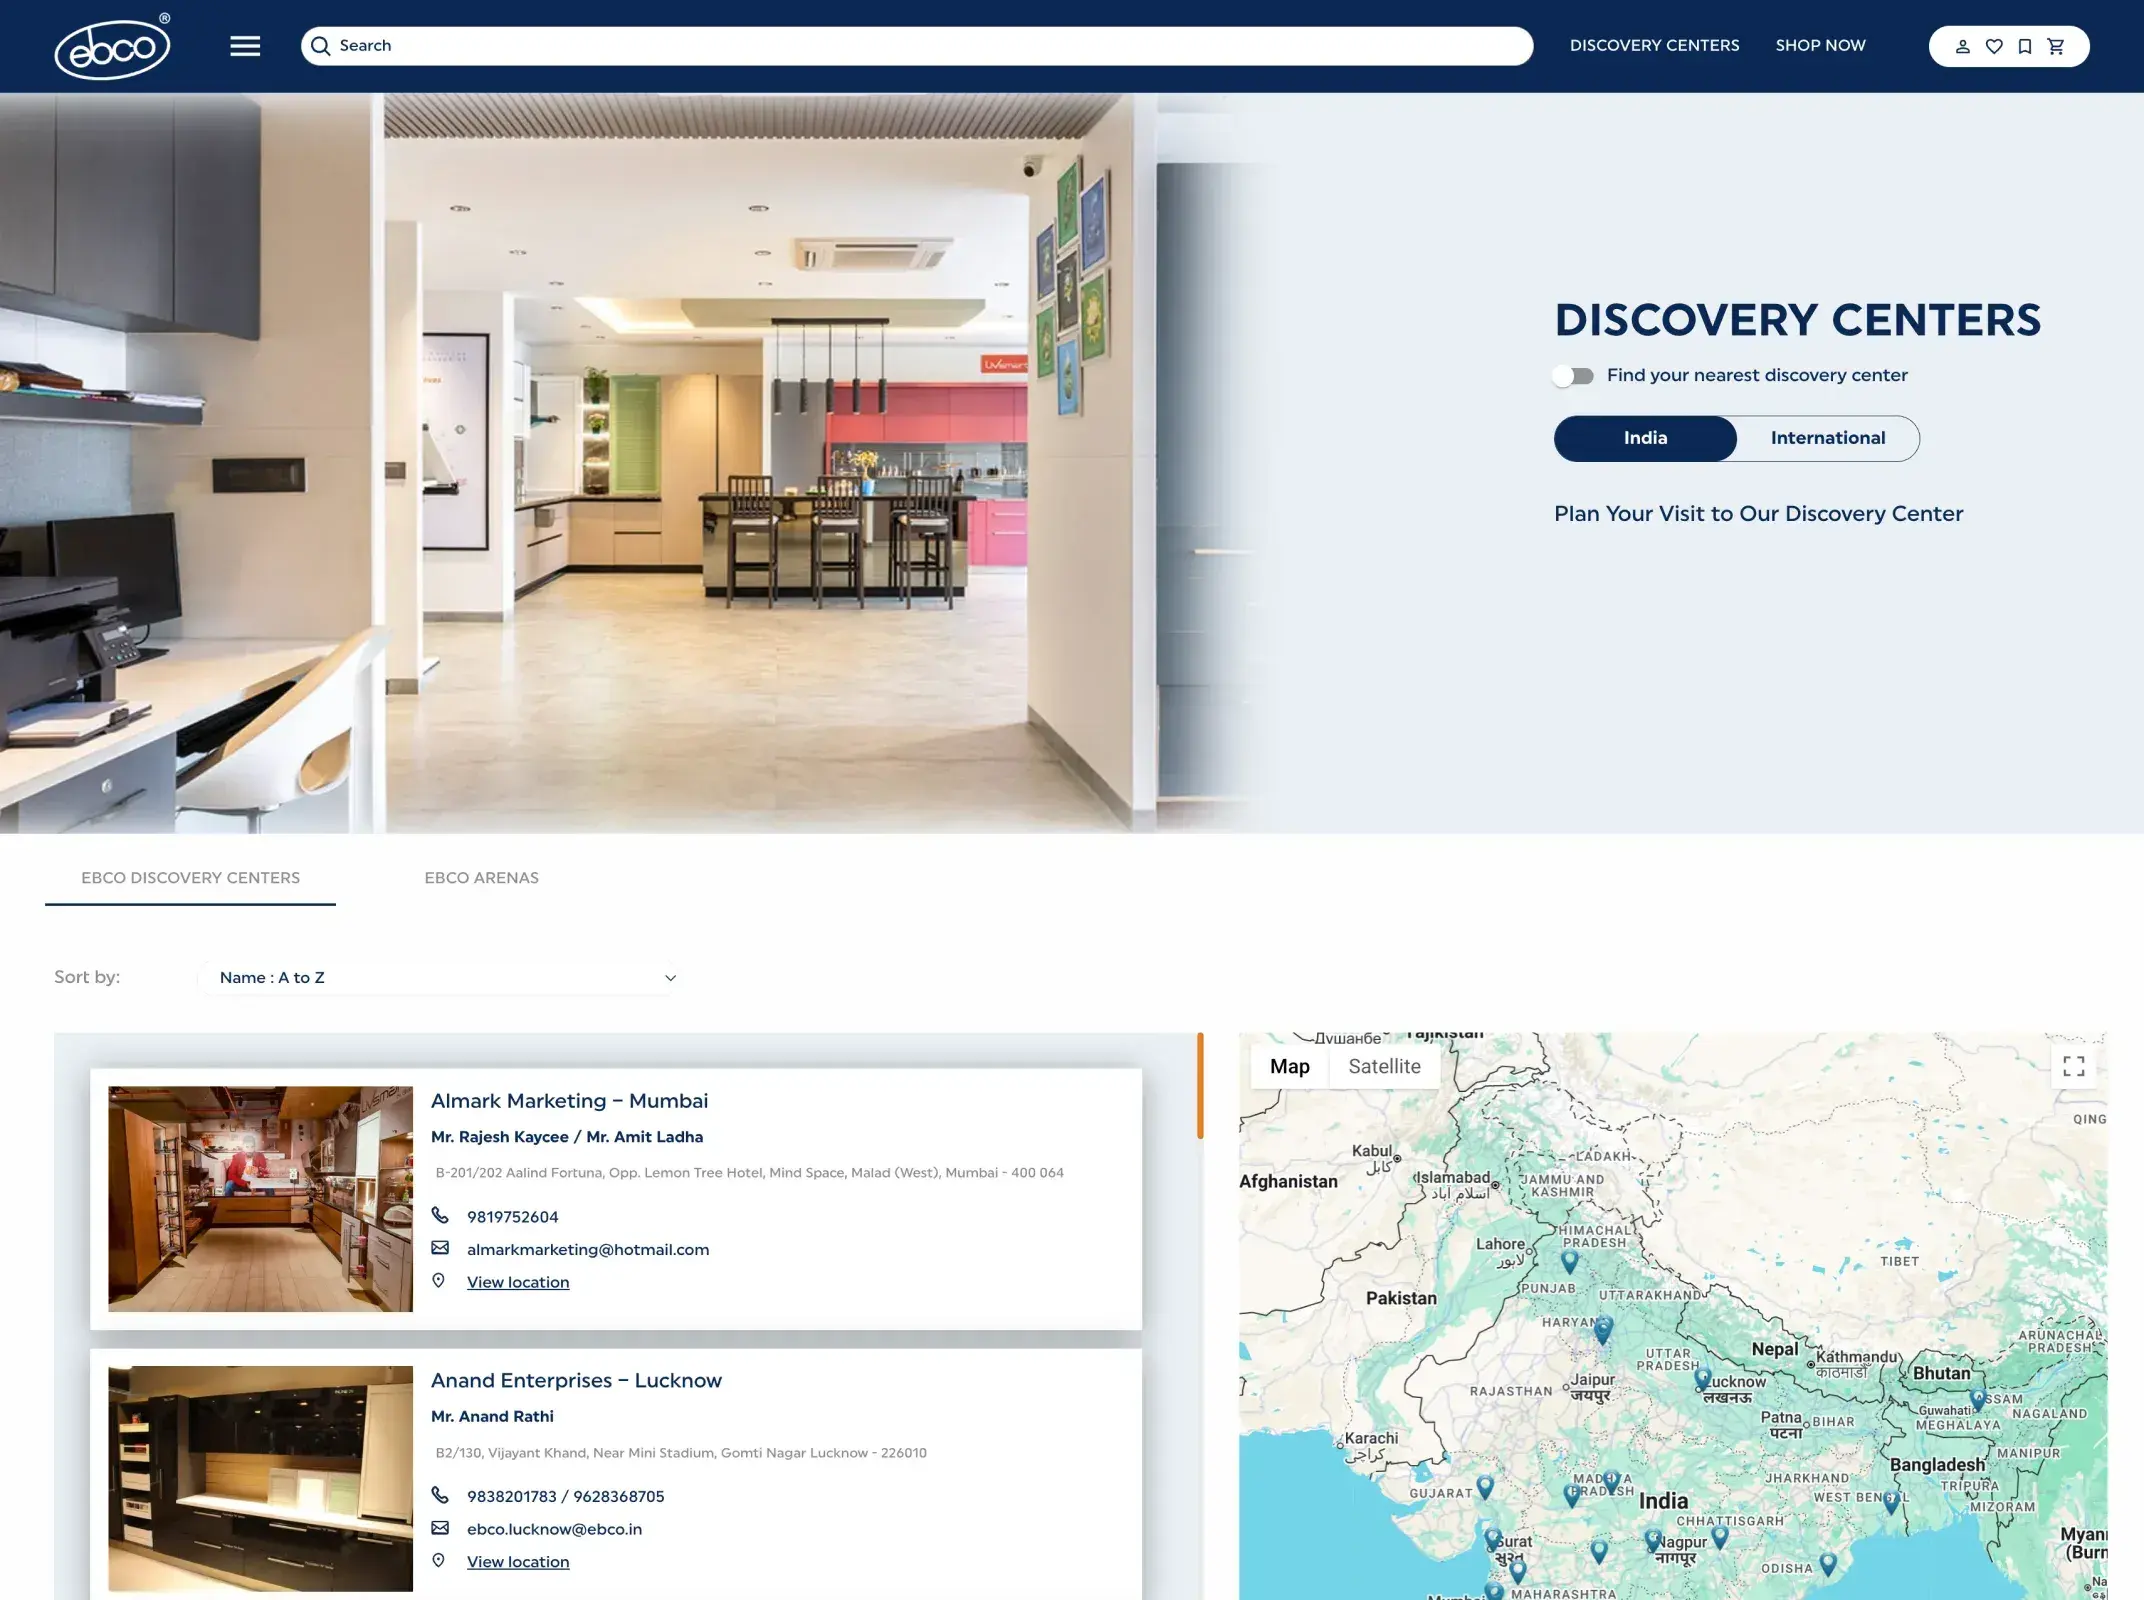Click phone number 9819752604
The width and height of the screenshot is (2144, 1600).
512,1217
